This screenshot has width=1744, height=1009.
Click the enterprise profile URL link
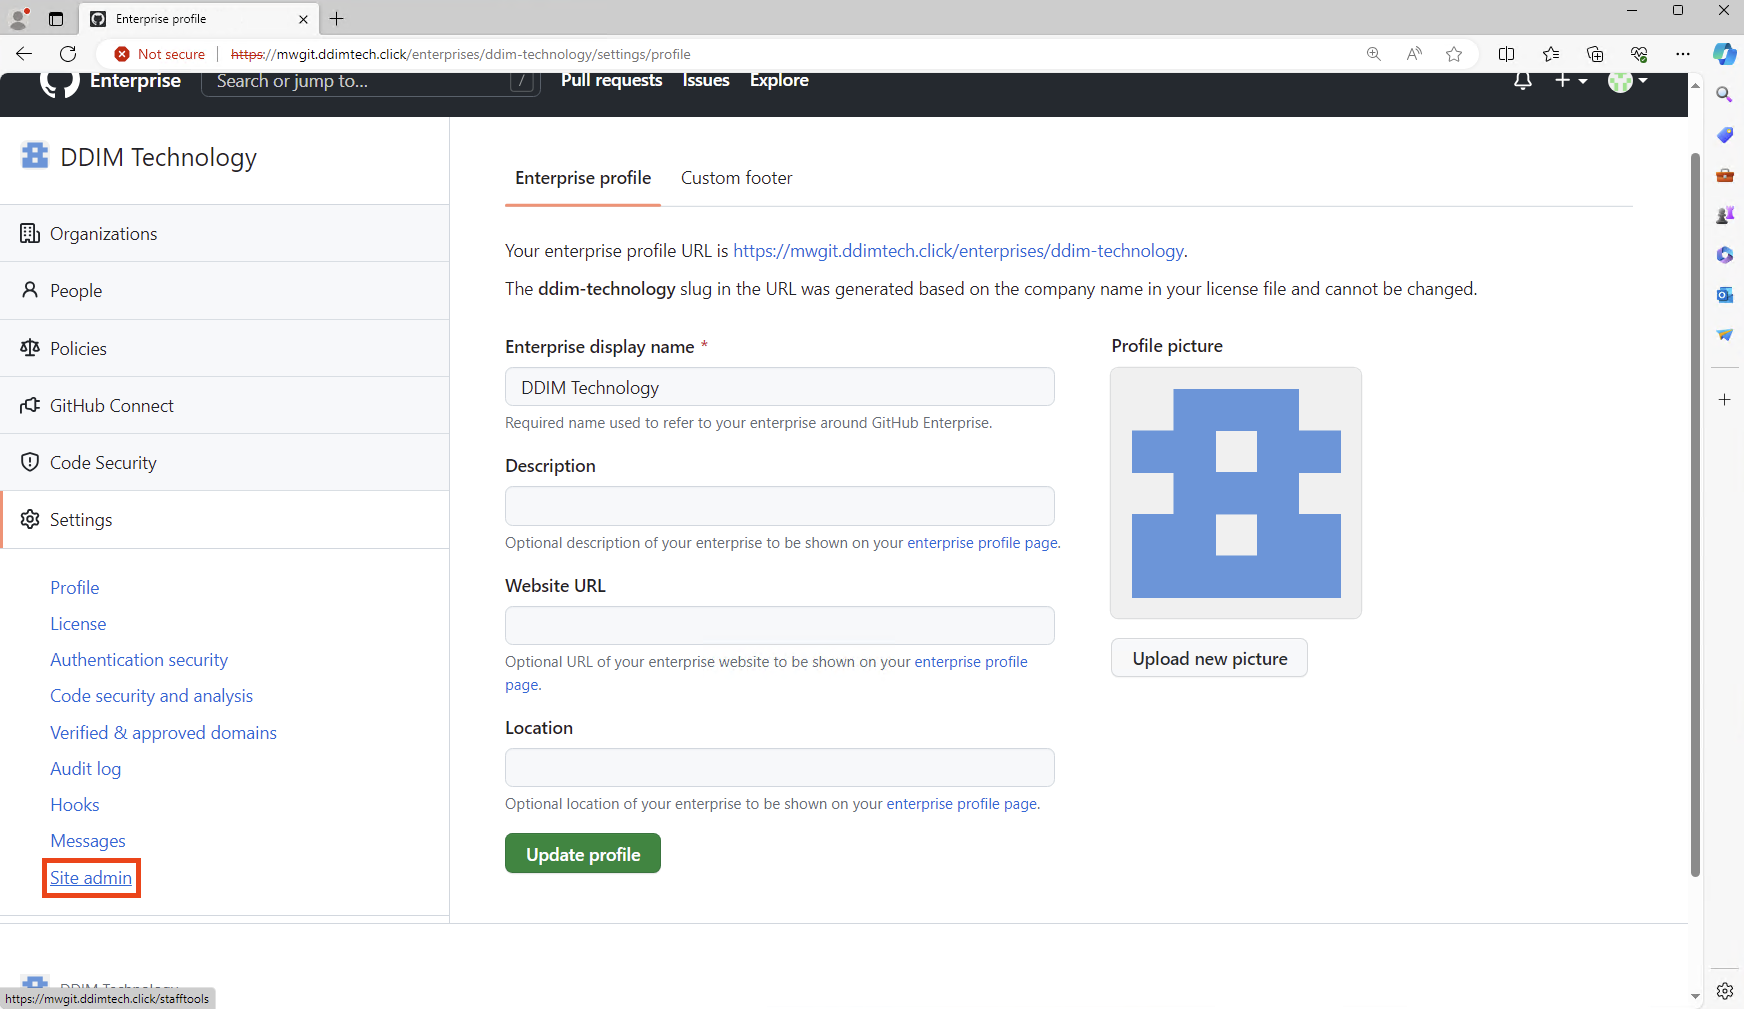[x=958, y=251]
